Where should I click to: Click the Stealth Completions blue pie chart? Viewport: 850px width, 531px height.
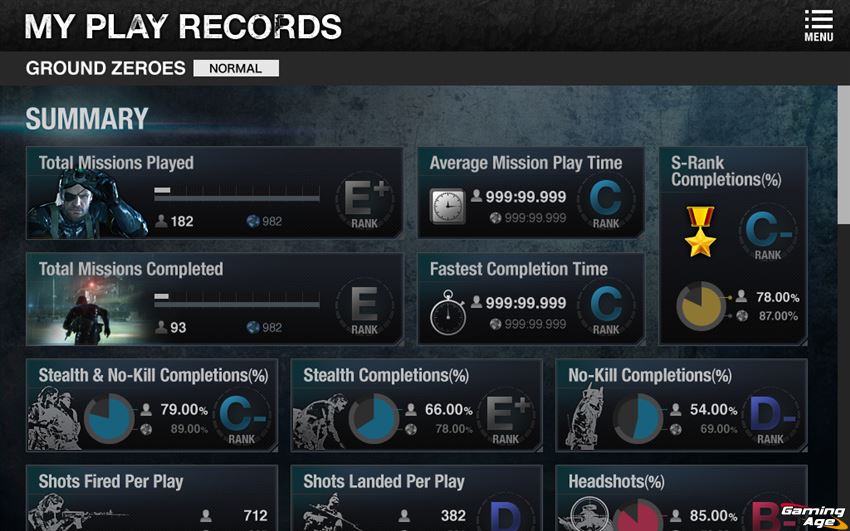point(374,418)
